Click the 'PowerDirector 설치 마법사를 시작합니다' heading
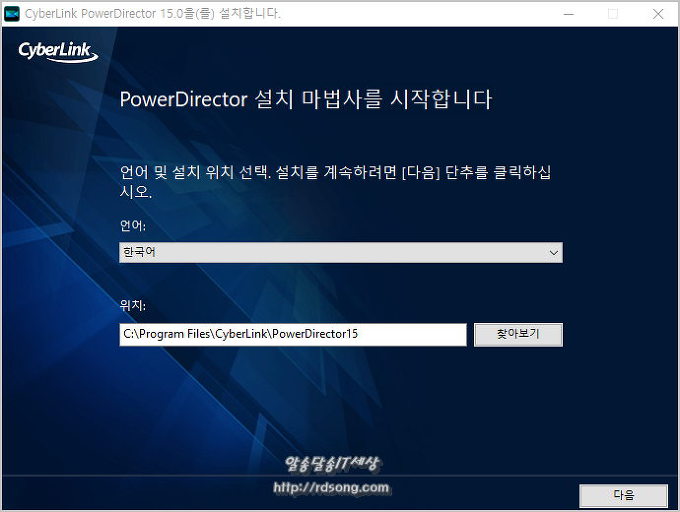The width and height of the screenshot is (680, 512). pyautogui.click(x=306, y=99)
